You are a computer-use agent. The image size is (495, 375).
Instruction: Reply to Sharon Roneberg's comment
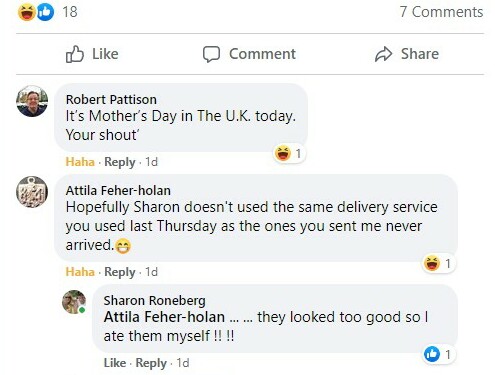pyautogui.click(x=151, y=363)
